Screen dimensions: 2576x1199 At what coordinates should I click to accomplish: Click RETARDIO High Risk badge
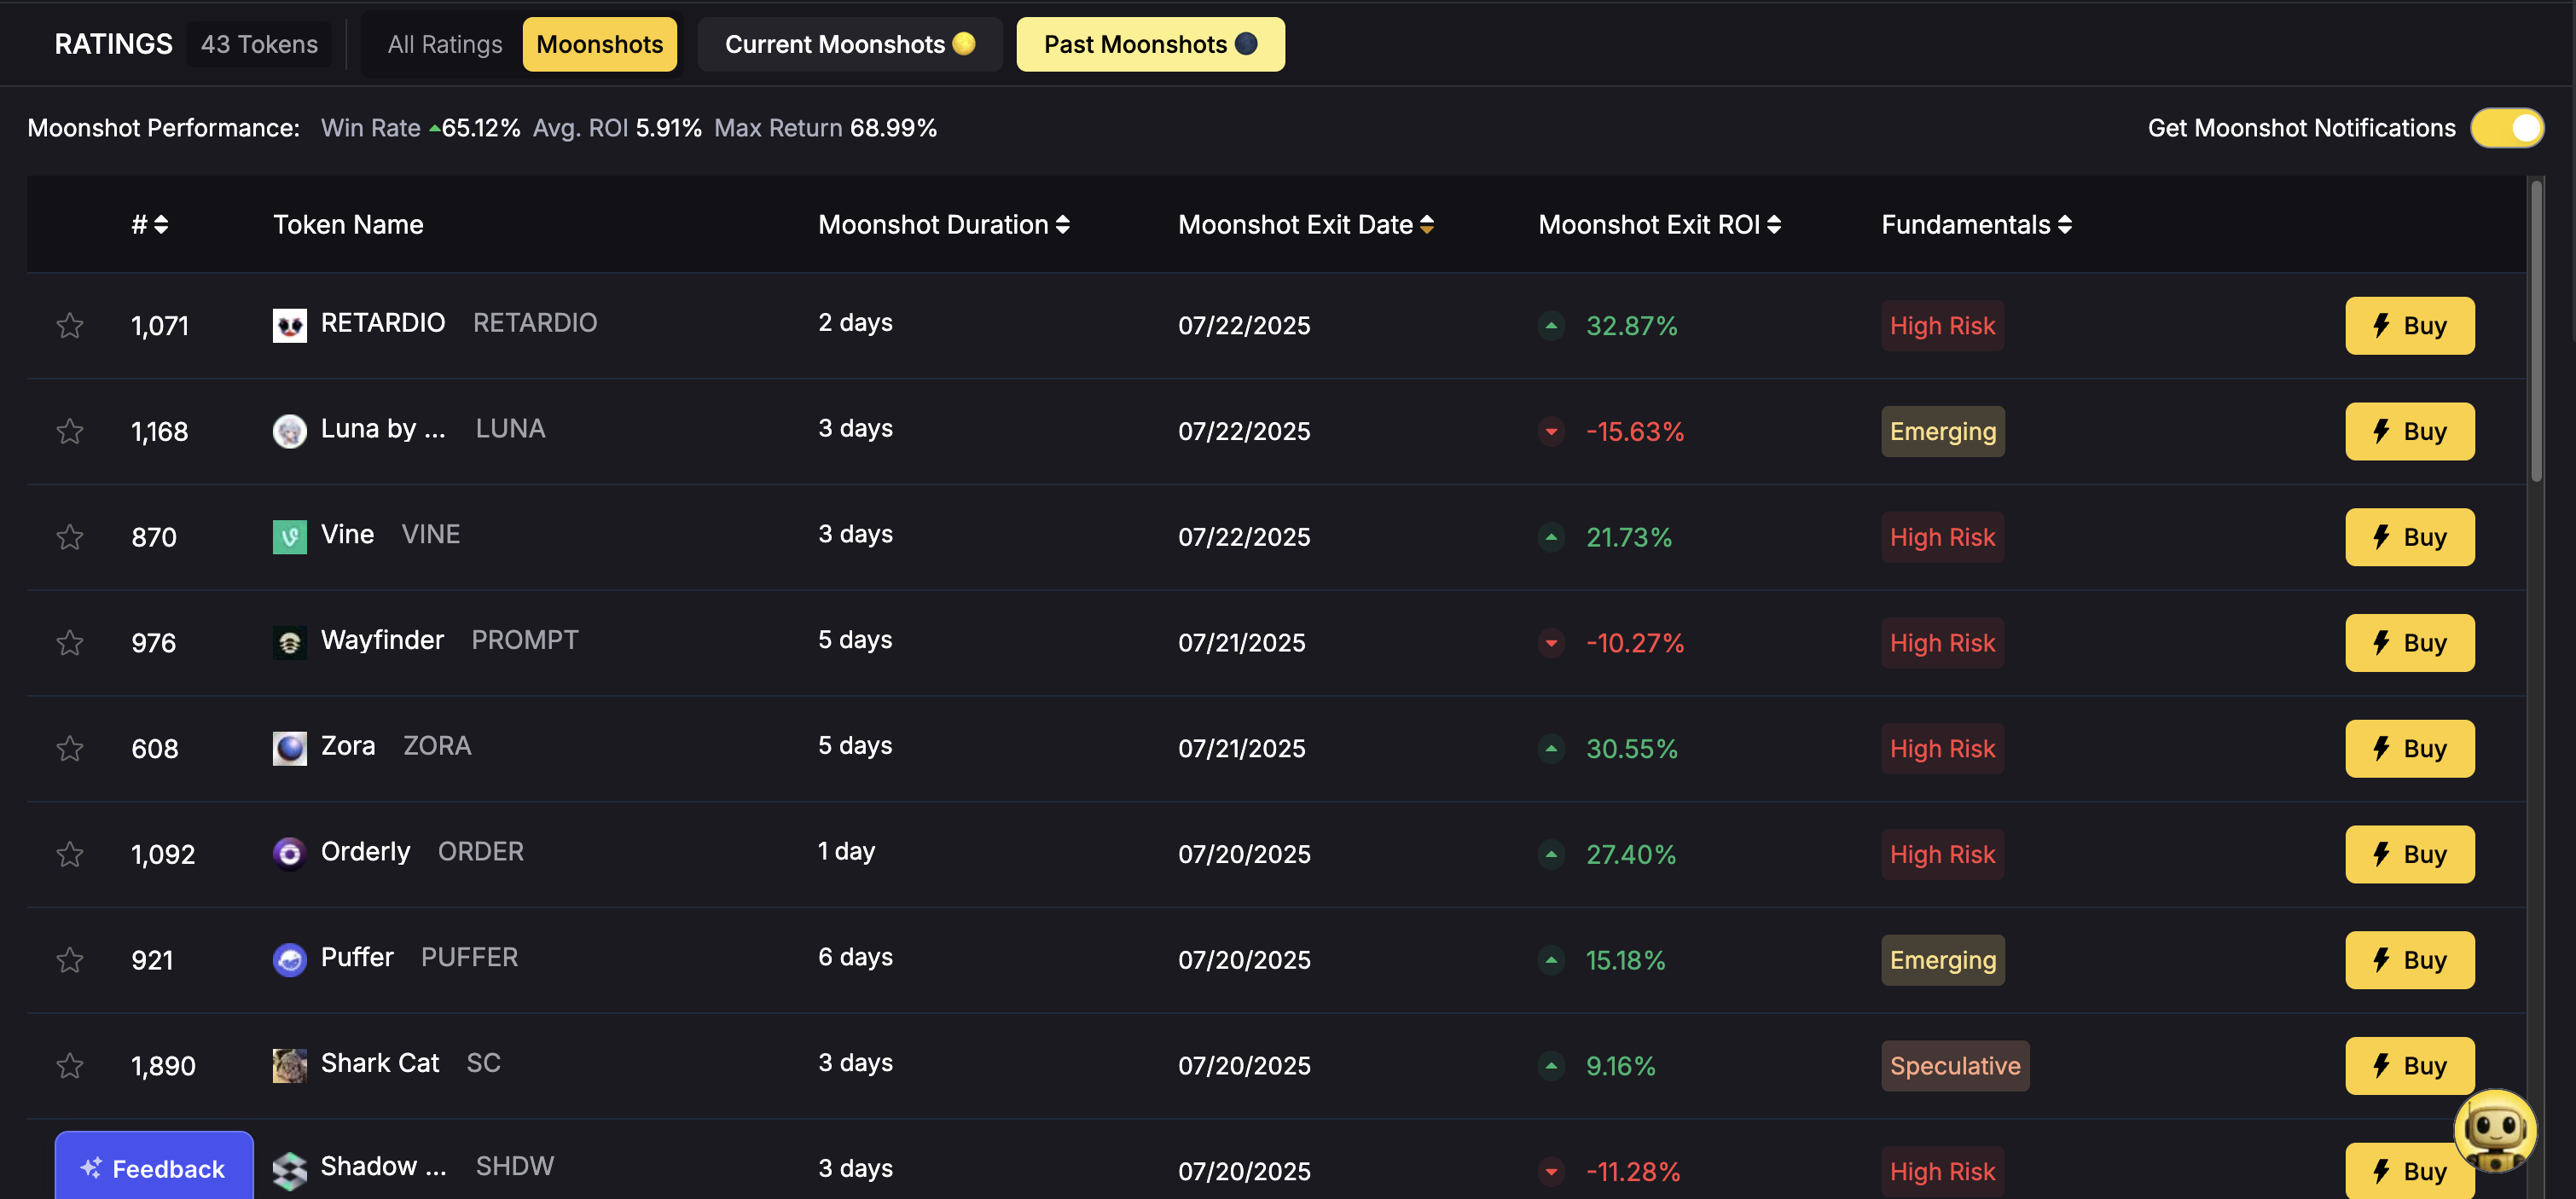point(1942,326)
